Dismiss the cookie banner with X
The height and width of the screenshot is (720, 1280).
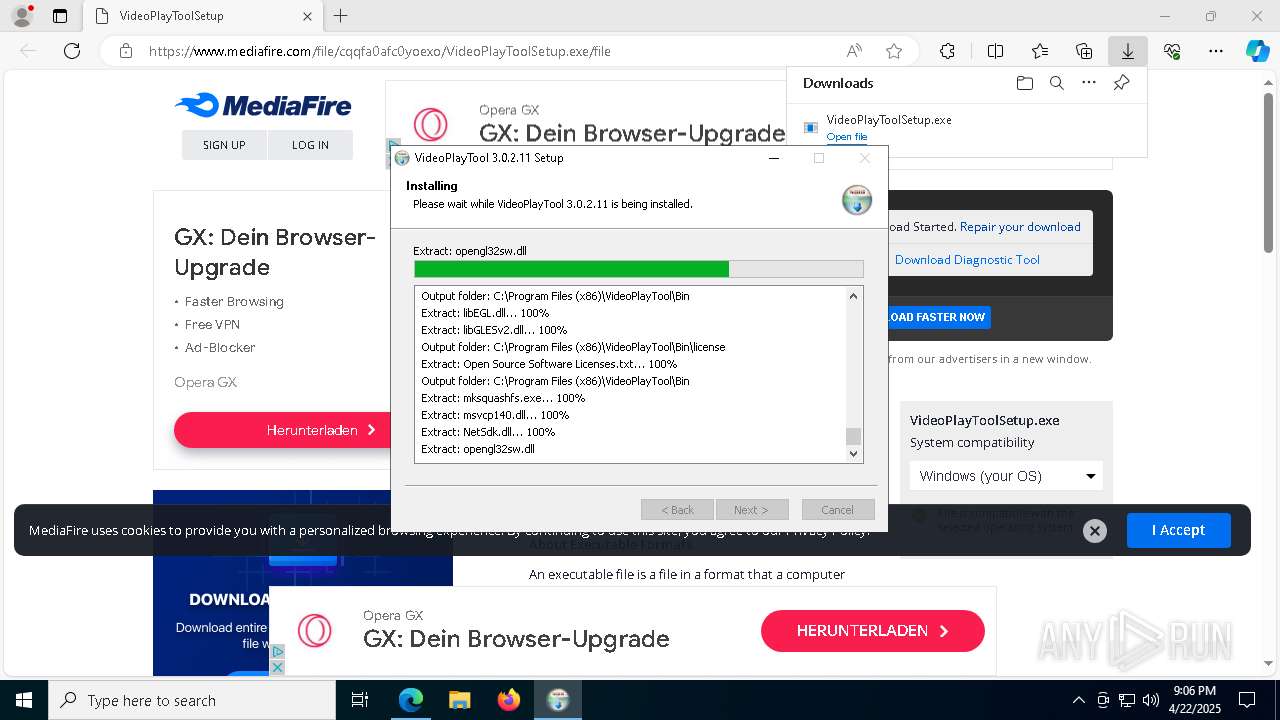pyautogui.click(x=1095, y=531)
